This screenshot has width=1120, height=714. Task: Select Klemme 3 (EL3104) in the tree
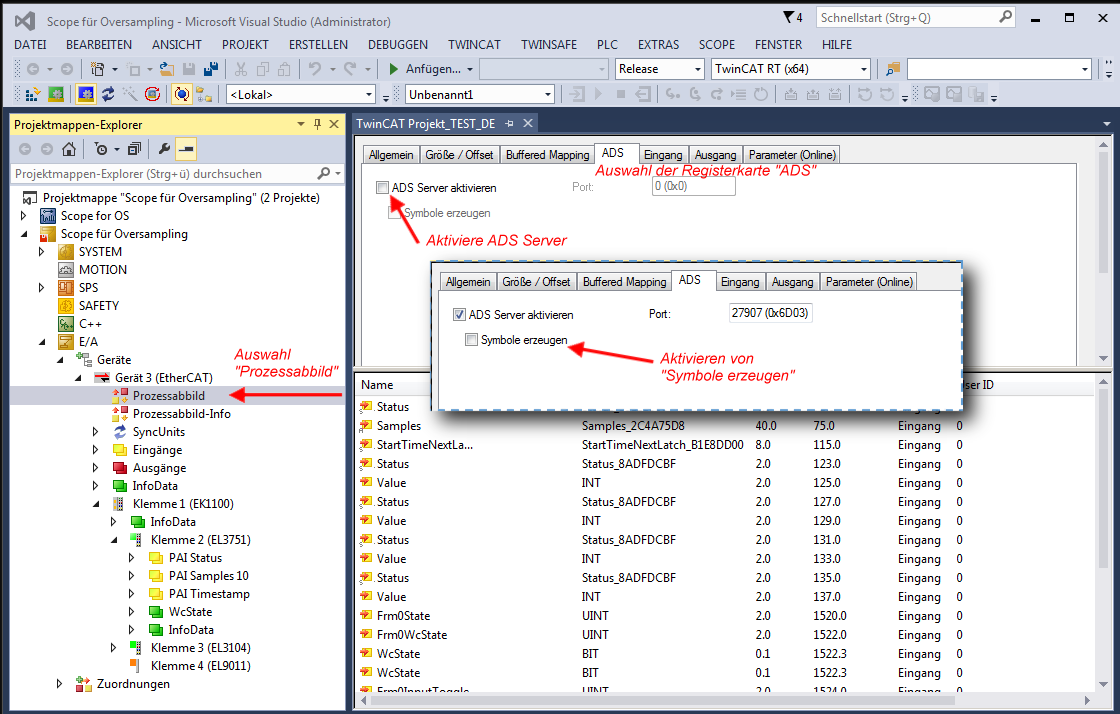pos(200,648)
